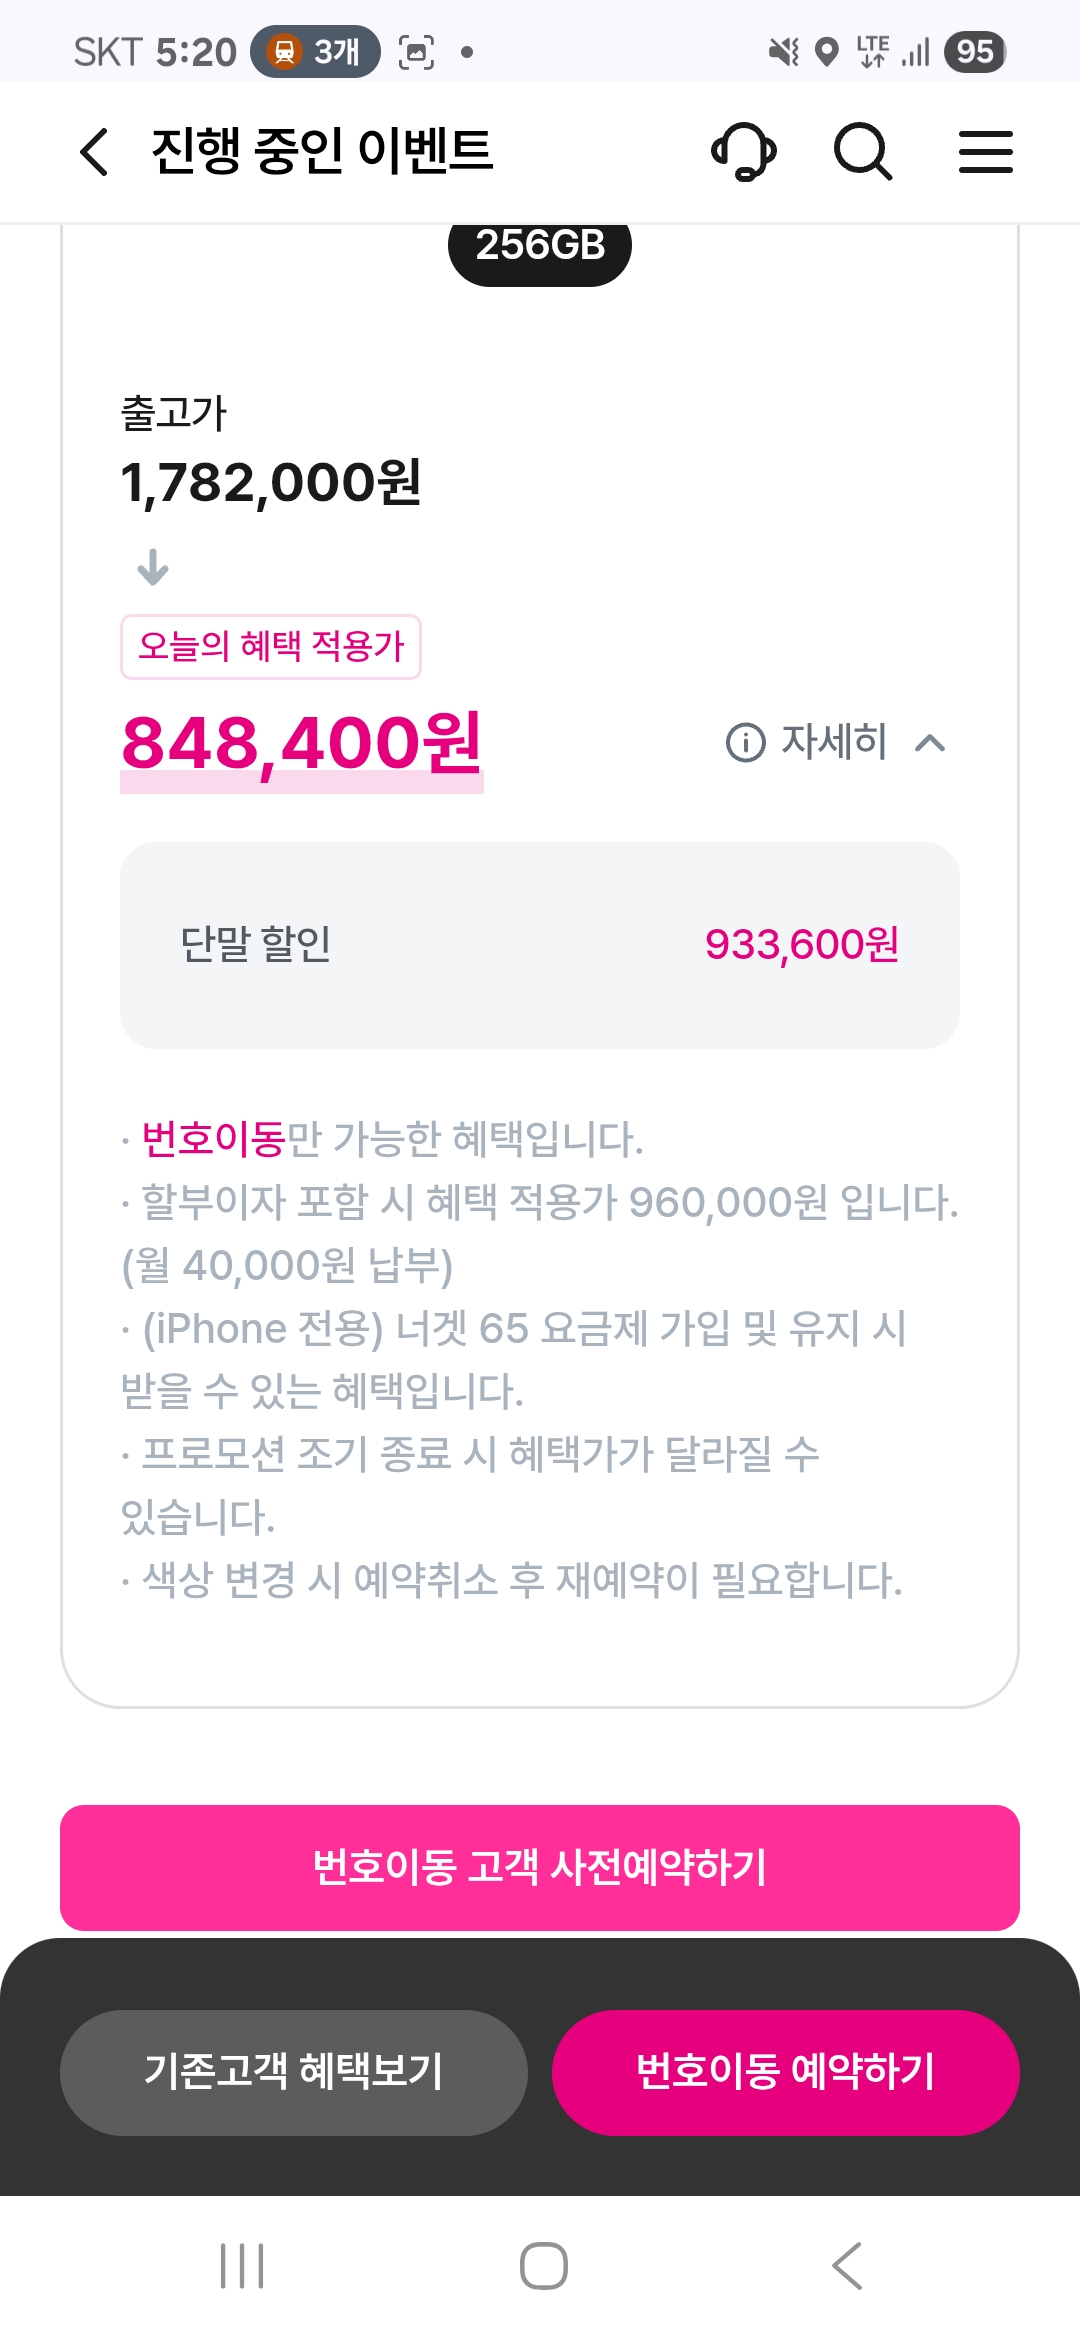The height and width of the screenshot is (2340, 1080).
Task: Tap 번호이동 고객 사전예약하기 button
Action: 540,1867
